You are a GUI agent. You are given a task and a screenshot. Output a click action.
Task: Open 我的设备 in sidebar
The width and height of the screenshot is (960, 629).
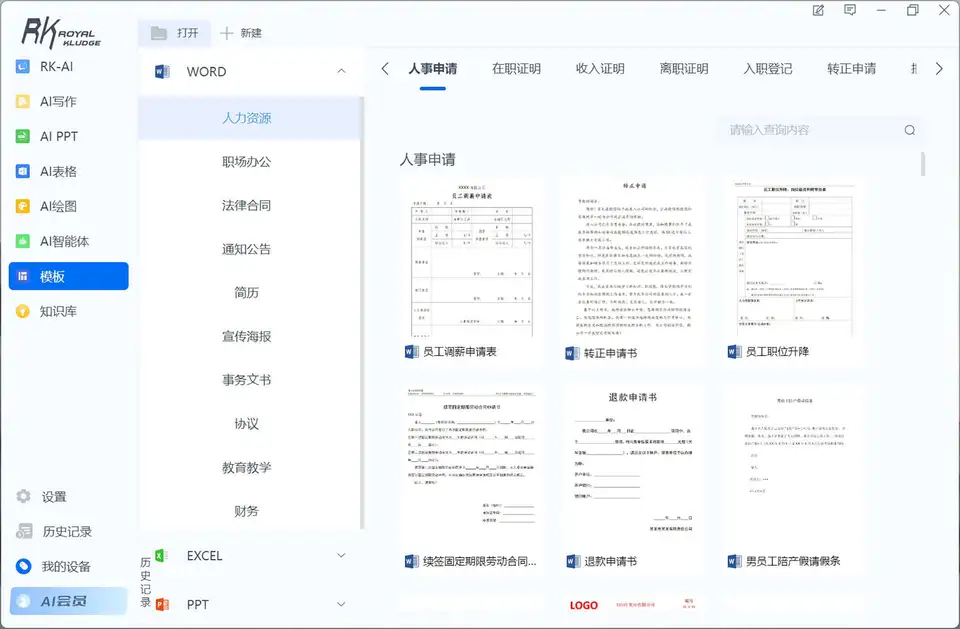pos(54,567)
